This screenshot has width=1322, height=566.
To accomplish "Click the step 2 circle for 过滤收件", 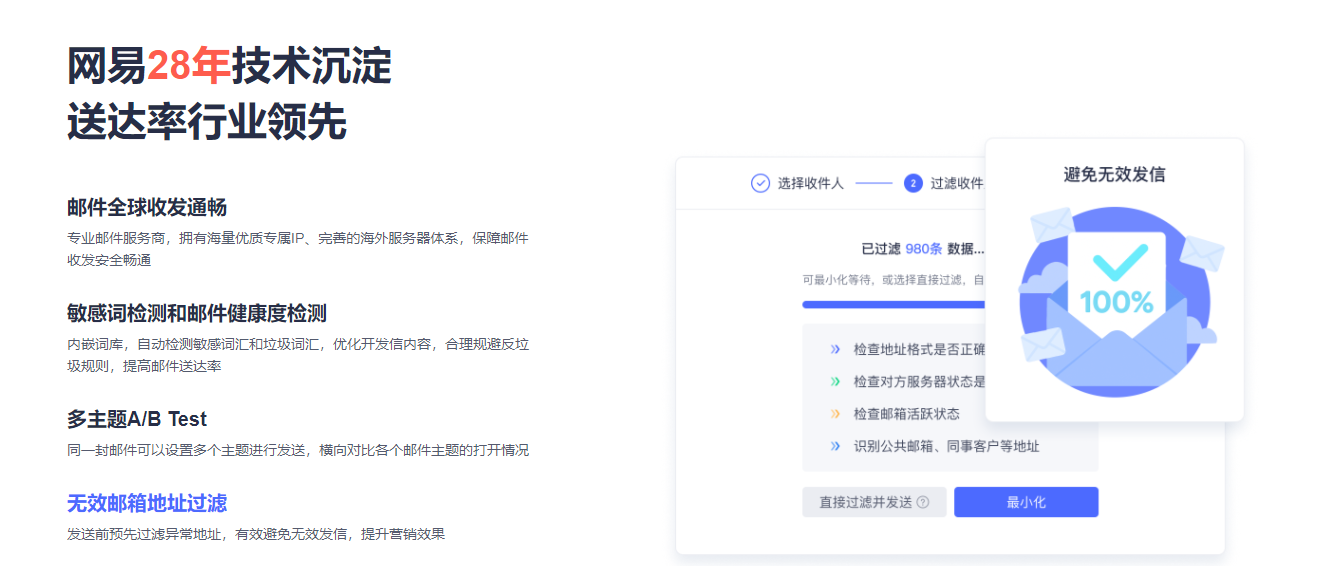I will [912, 183].
